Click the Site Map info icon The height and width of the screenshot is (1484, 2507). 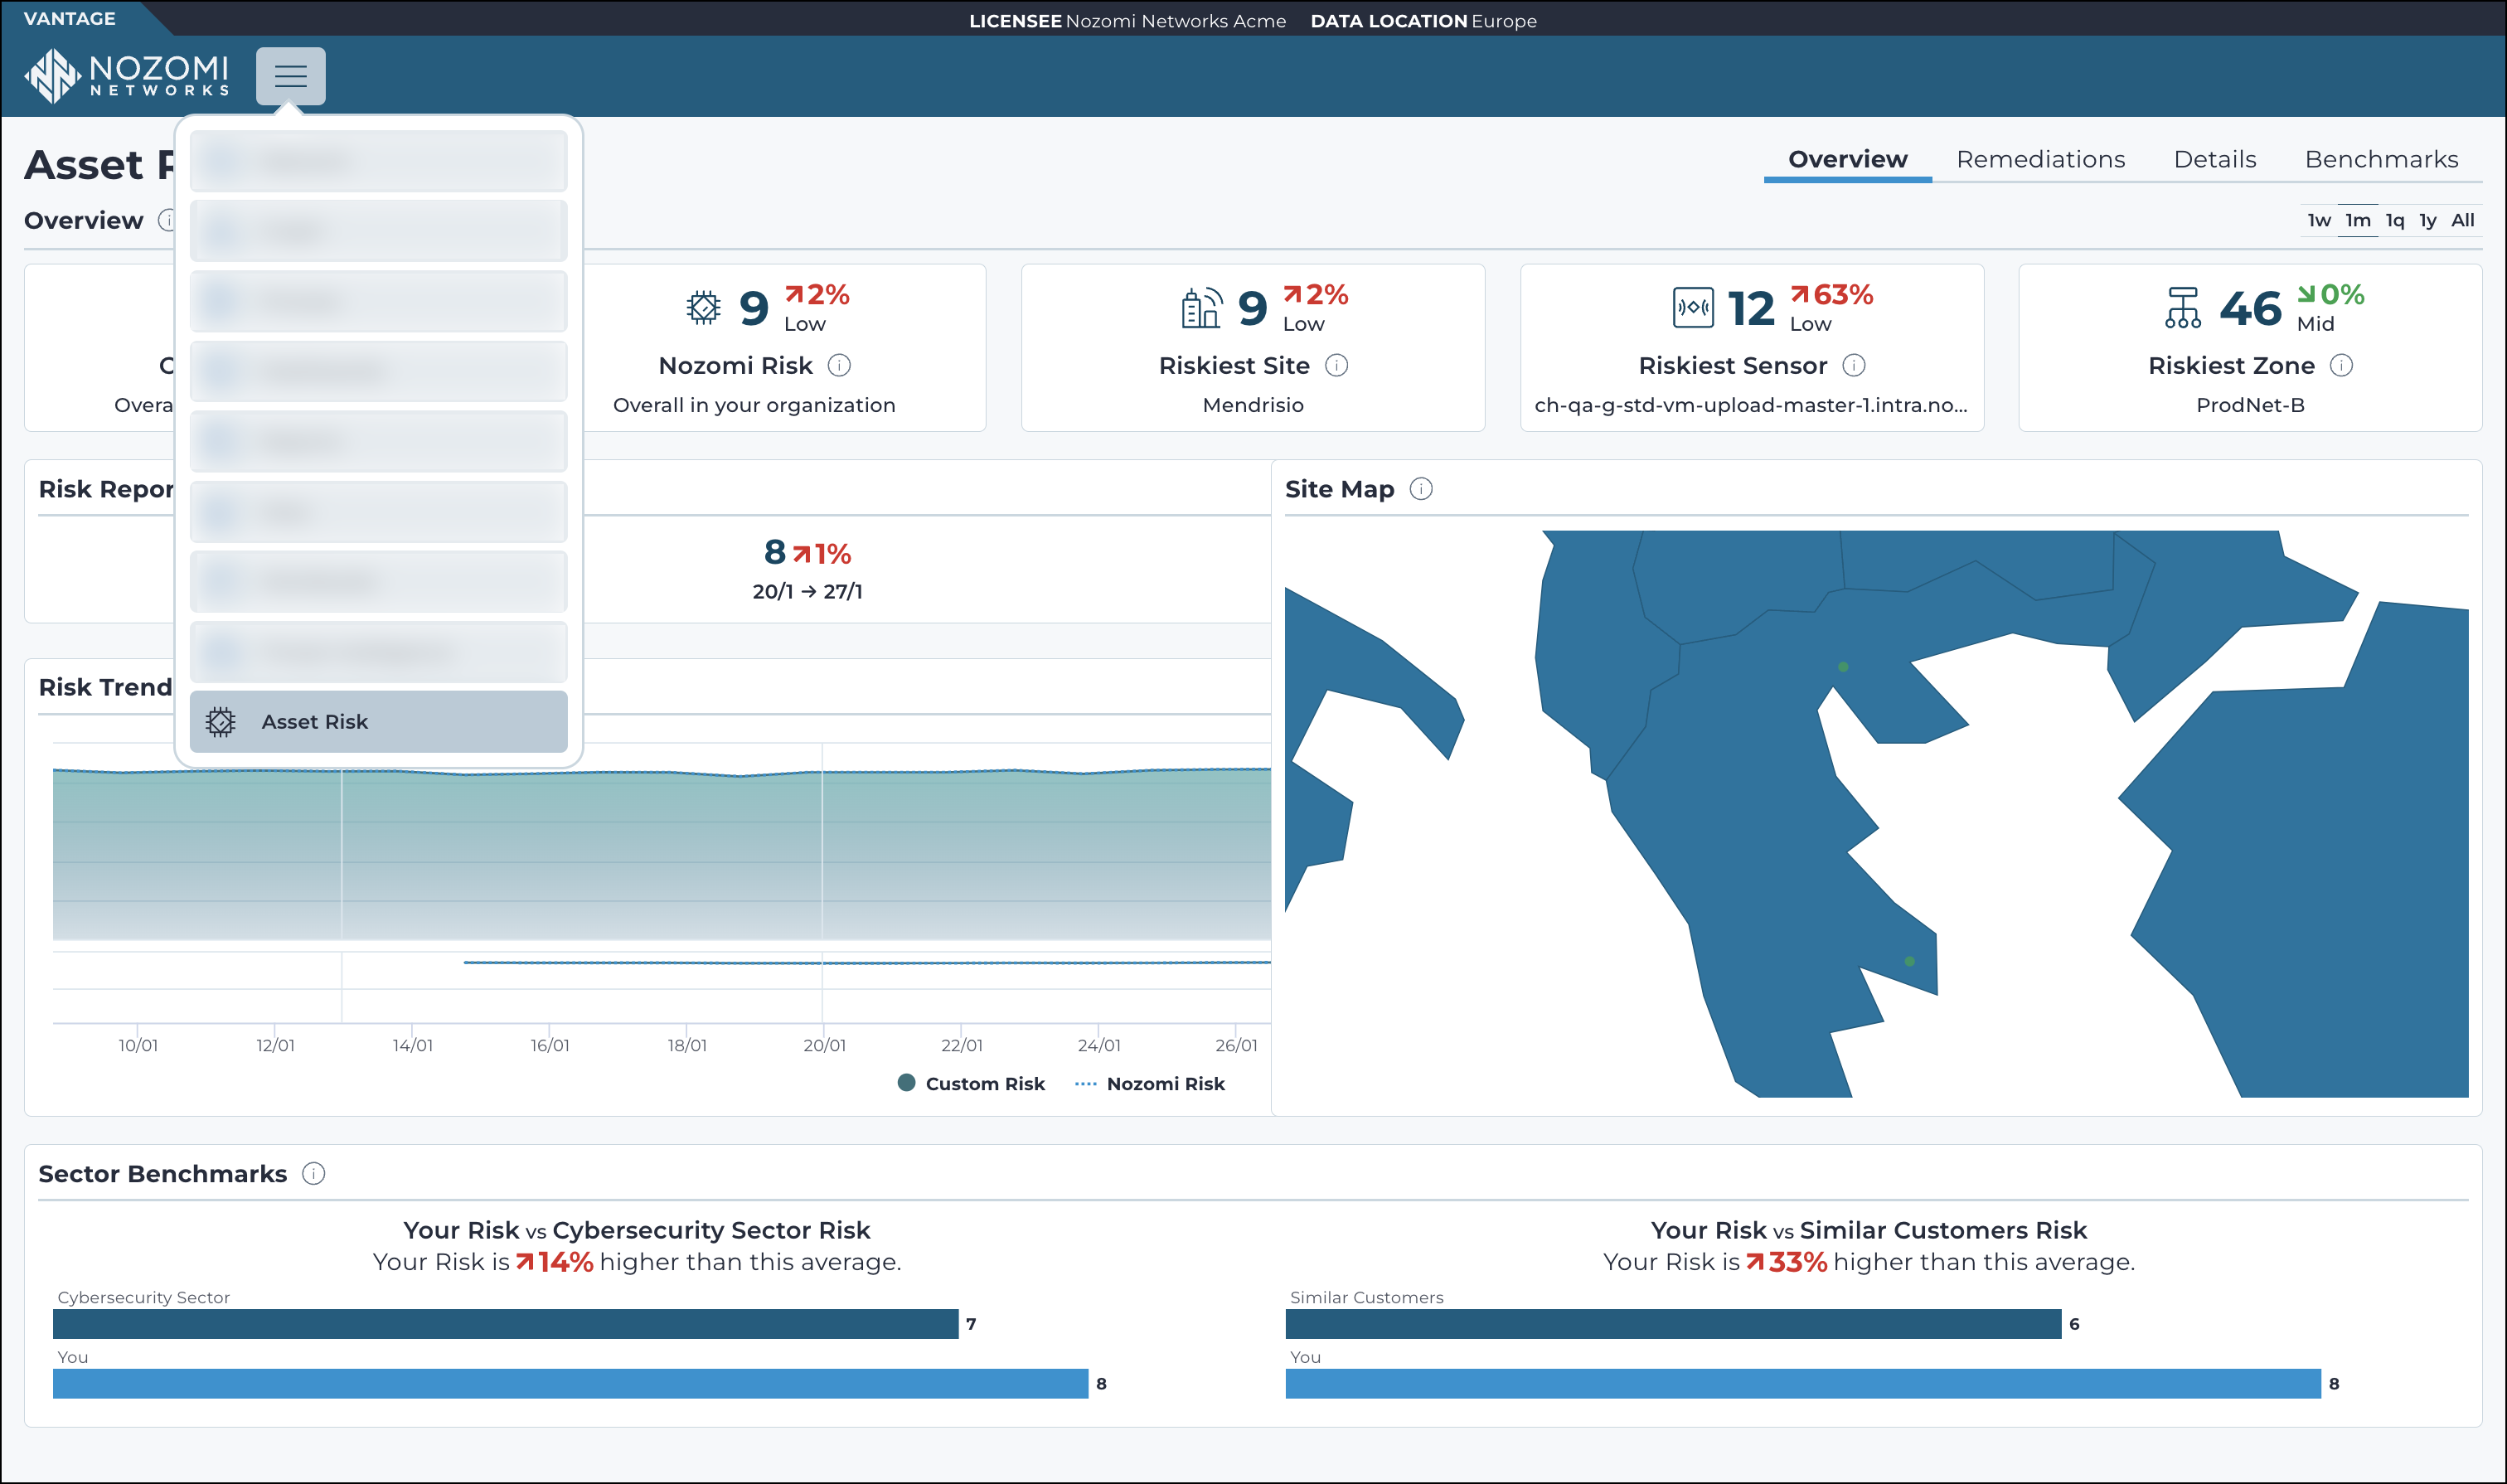tap(1420, 488)
